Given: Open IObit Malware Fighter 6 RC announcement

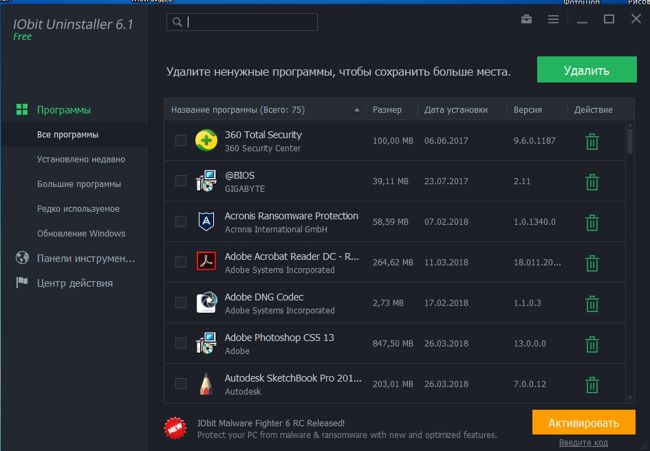Looking at the screenshot, I should (271, 423).
